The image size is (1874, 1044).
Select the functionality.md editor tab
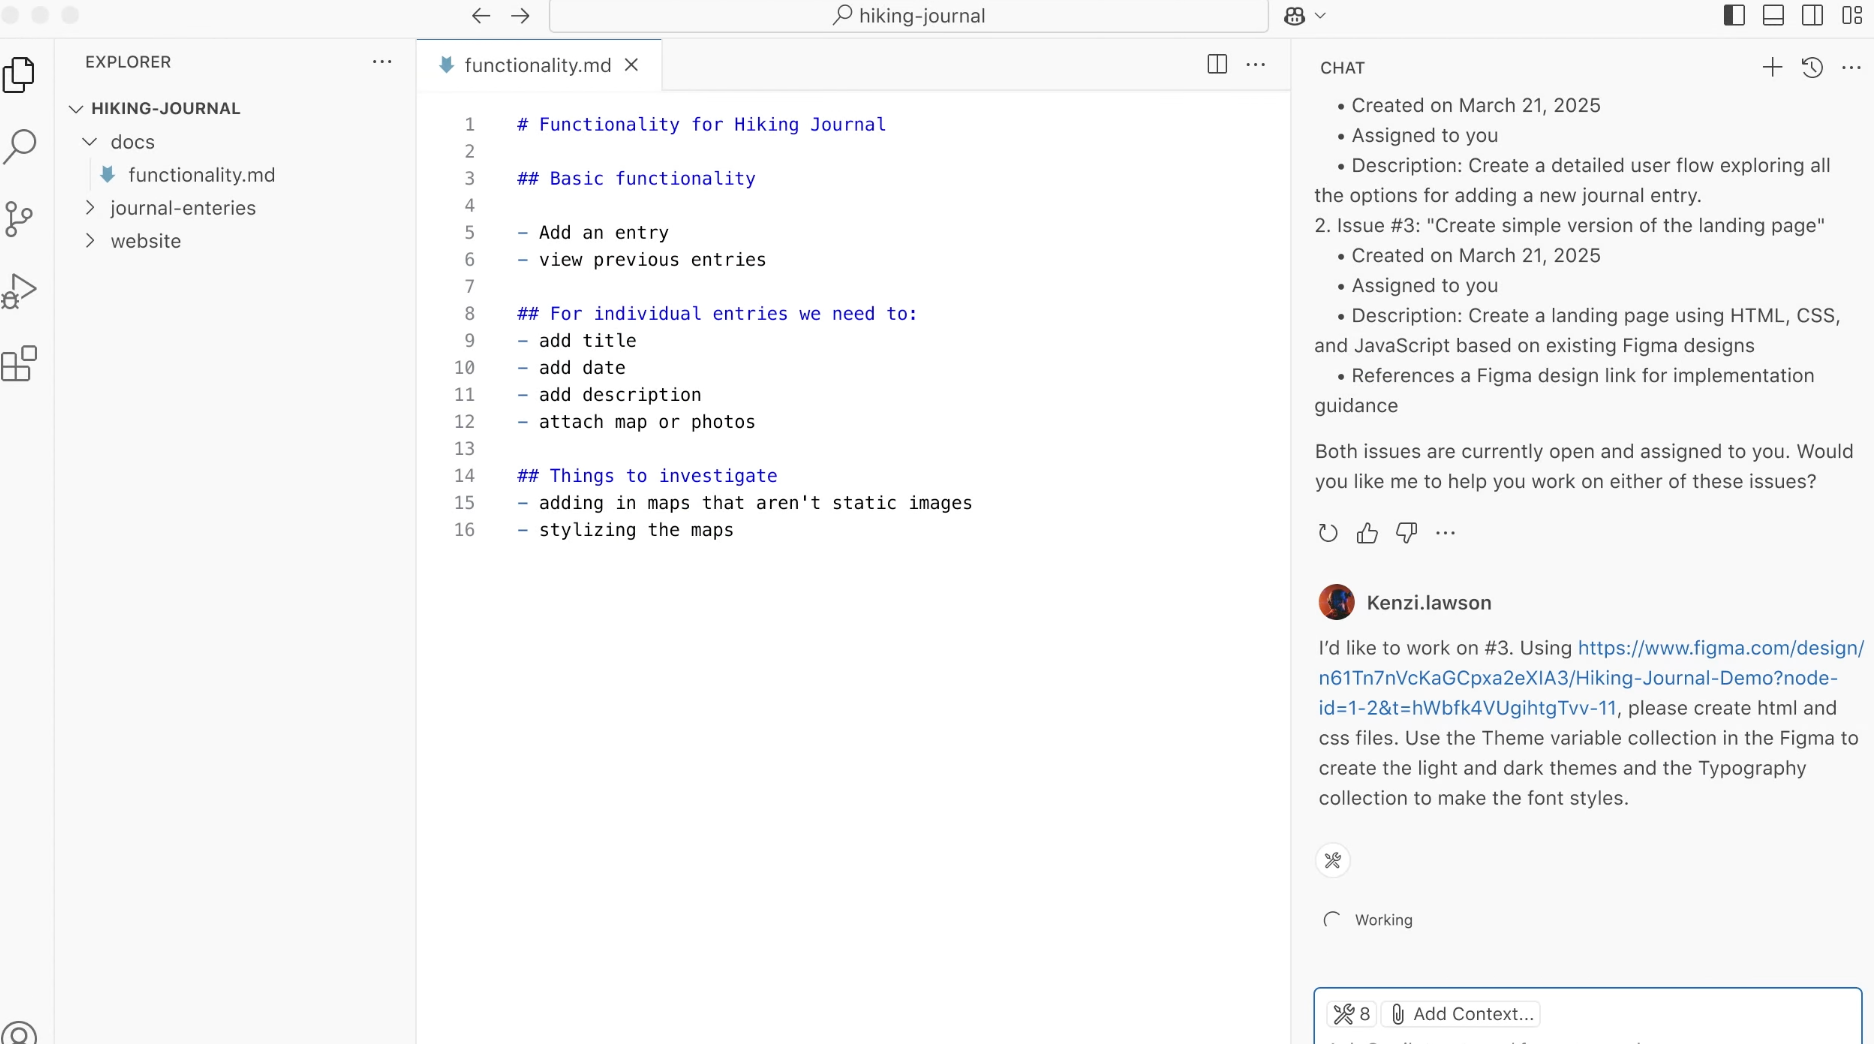(x=537, y=65)
